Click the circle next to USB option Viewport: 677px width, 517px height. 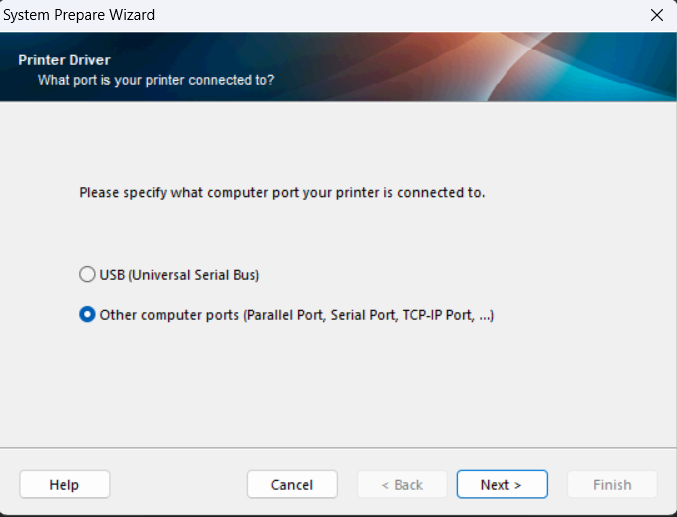click(88, 274)
